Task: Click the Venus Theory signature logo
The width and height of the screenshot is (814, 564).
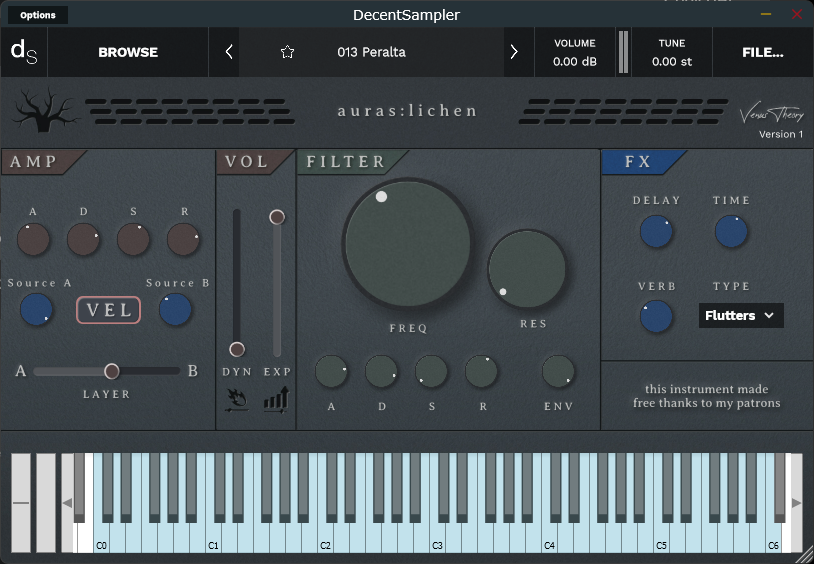Action: point(771,112)
